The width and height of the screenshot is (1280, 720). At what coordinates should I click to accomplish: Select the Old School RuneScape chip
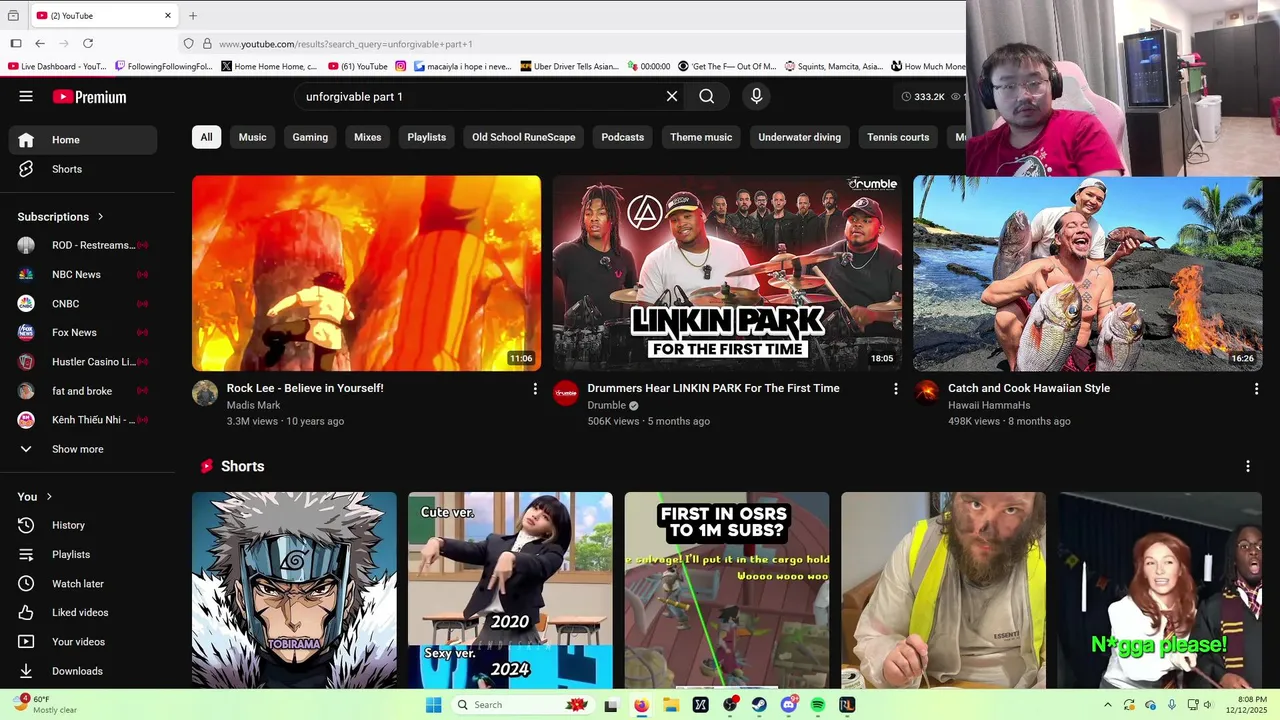524,137
